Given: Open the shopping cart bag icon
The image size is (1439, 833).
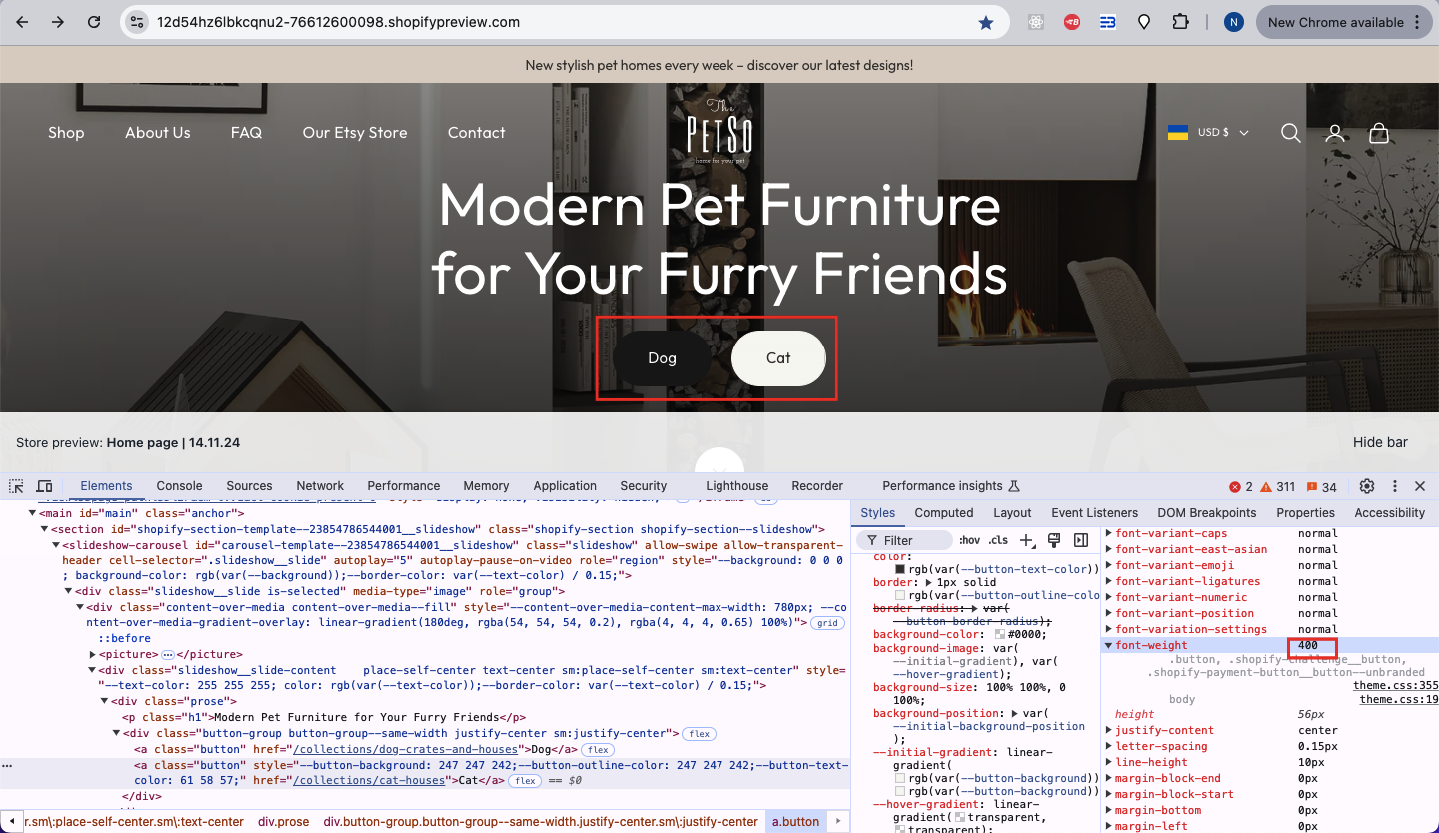Looking at the screenshot, I should coord(1379,133).
